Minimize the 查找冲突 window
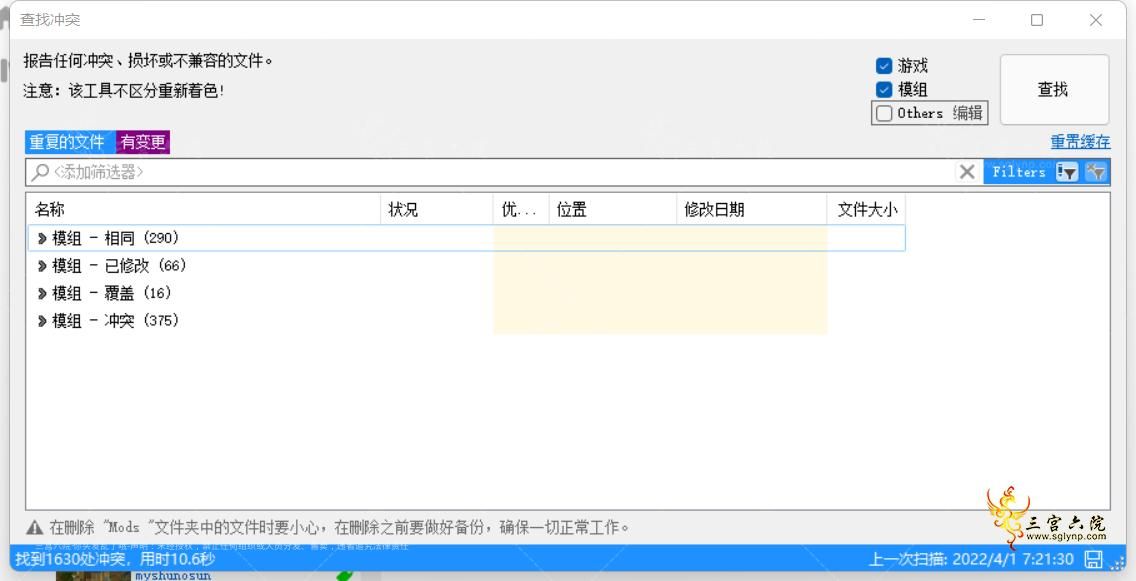The height and width of the screenshot is (581, 1136). point(980,20)
